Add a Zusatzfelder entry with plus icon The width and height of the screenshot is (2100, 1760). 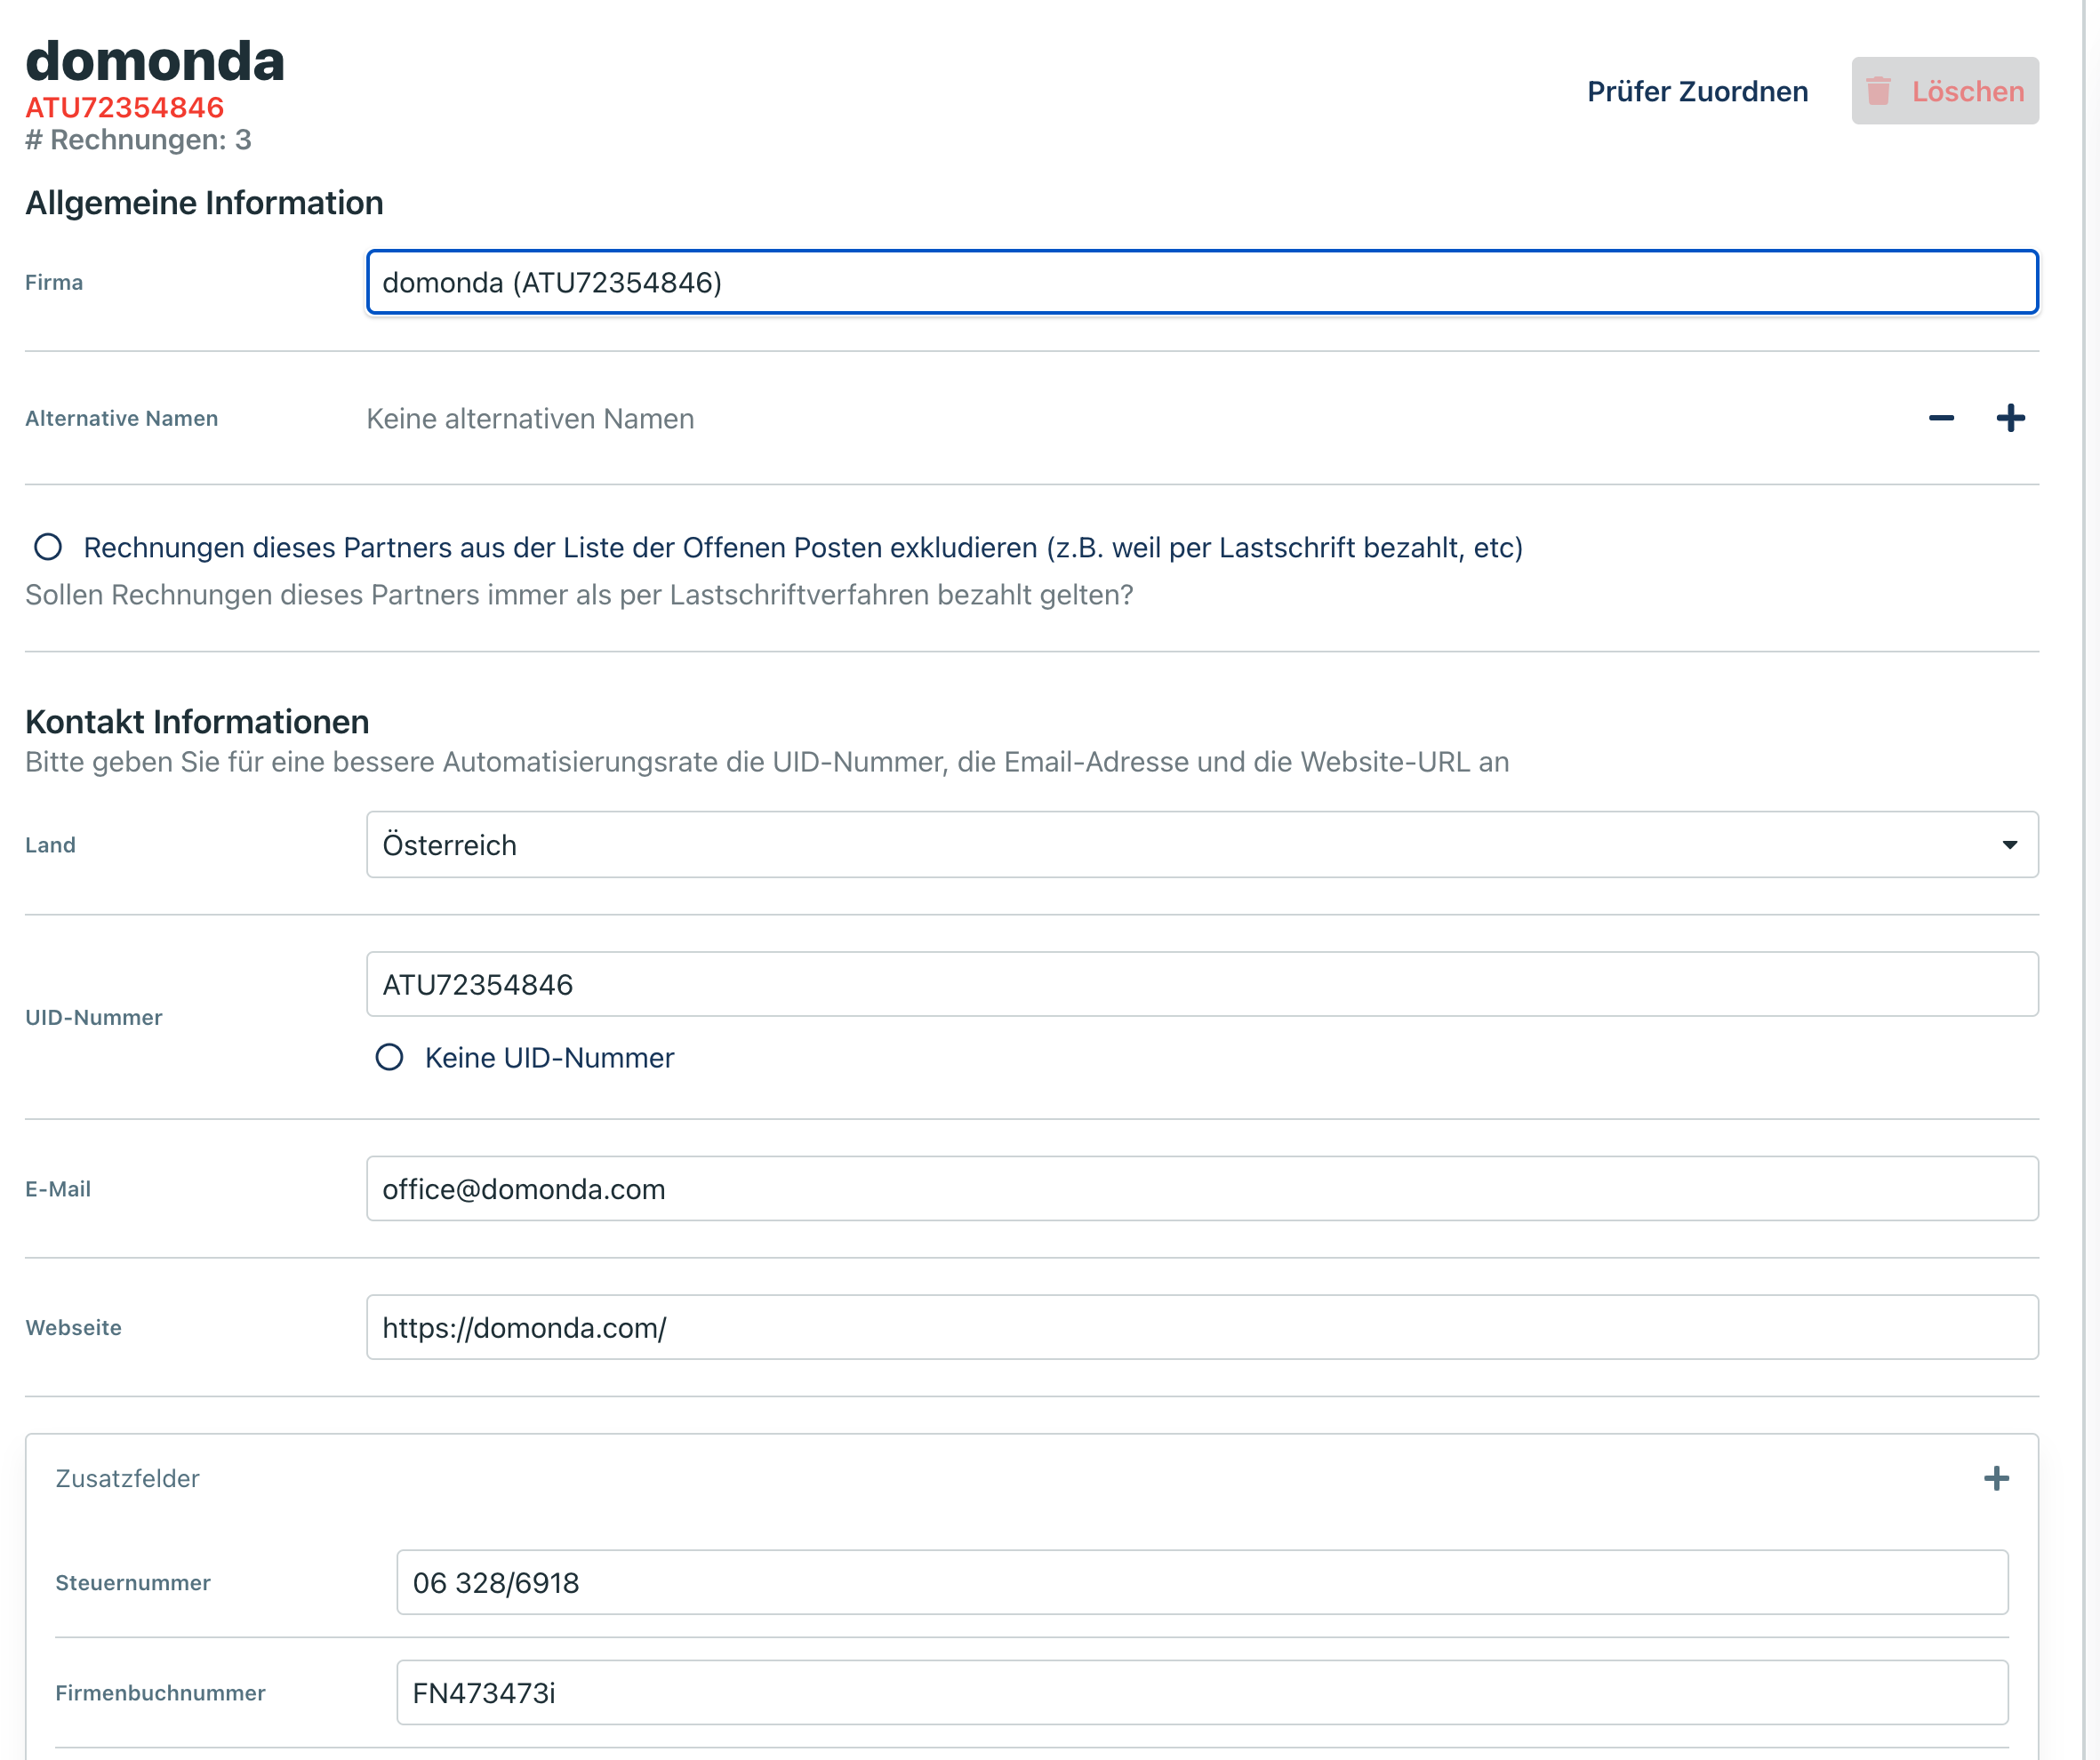pyautogui.click(x=1996, y=1478)
